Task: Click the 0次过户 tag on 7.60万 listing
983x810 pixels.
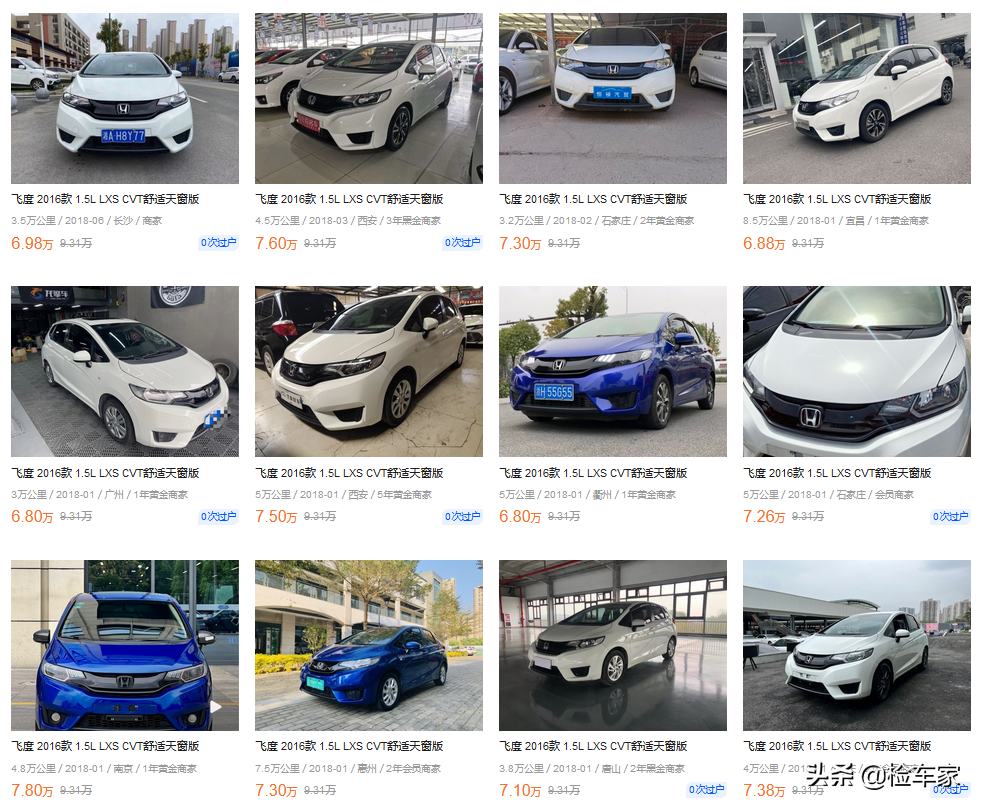Action: (463, 243)
